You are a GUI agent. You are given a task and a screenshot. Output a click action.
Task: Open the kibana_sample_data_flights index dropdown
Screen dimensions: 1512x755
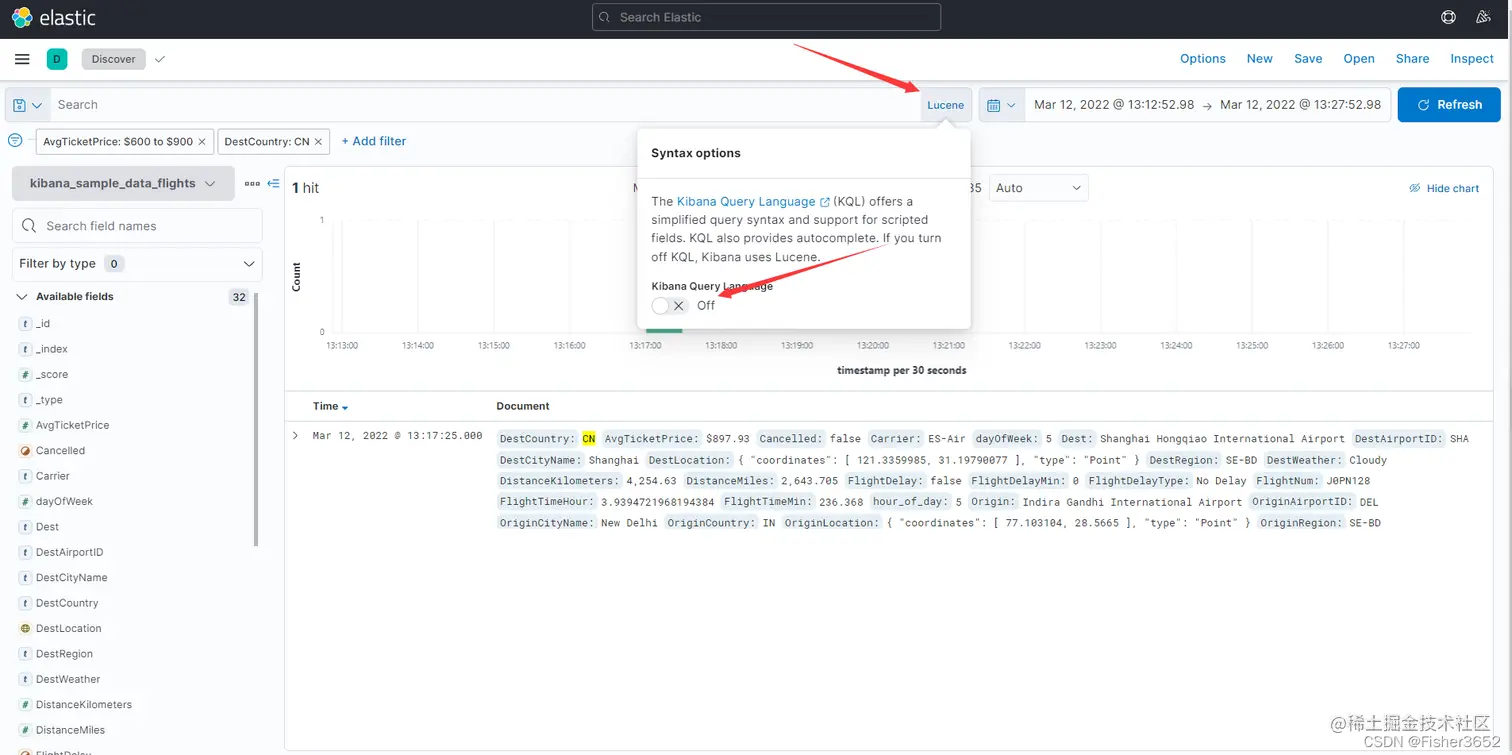click(123, 183)
